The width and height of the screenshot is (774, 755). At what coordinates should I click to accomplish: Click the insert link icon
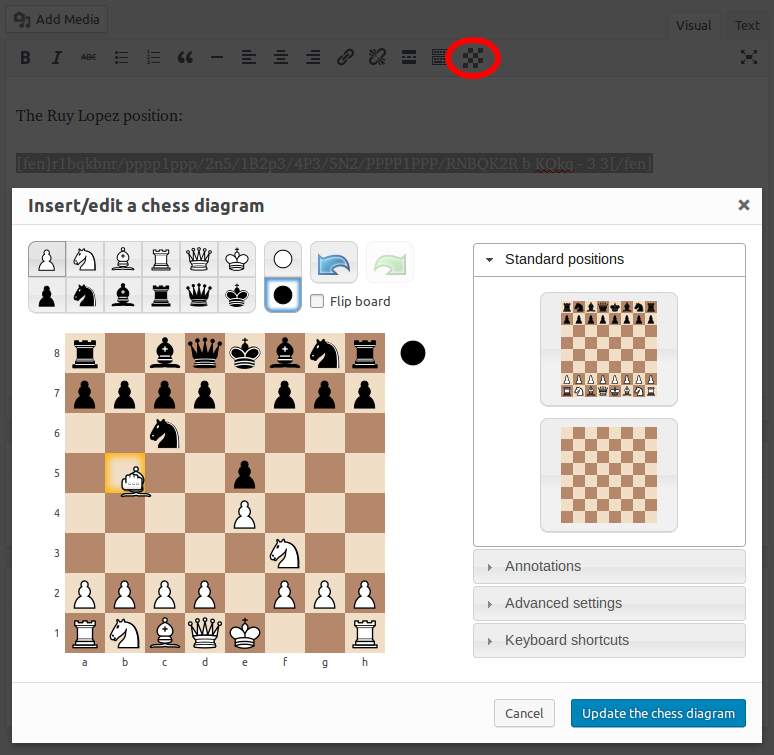(345, 58)
